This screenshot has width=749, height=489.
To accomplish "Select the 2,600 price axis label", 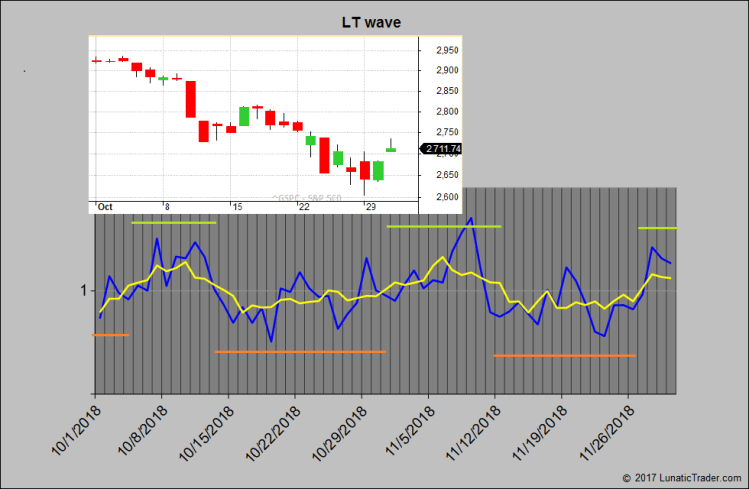I will (446, 196).
